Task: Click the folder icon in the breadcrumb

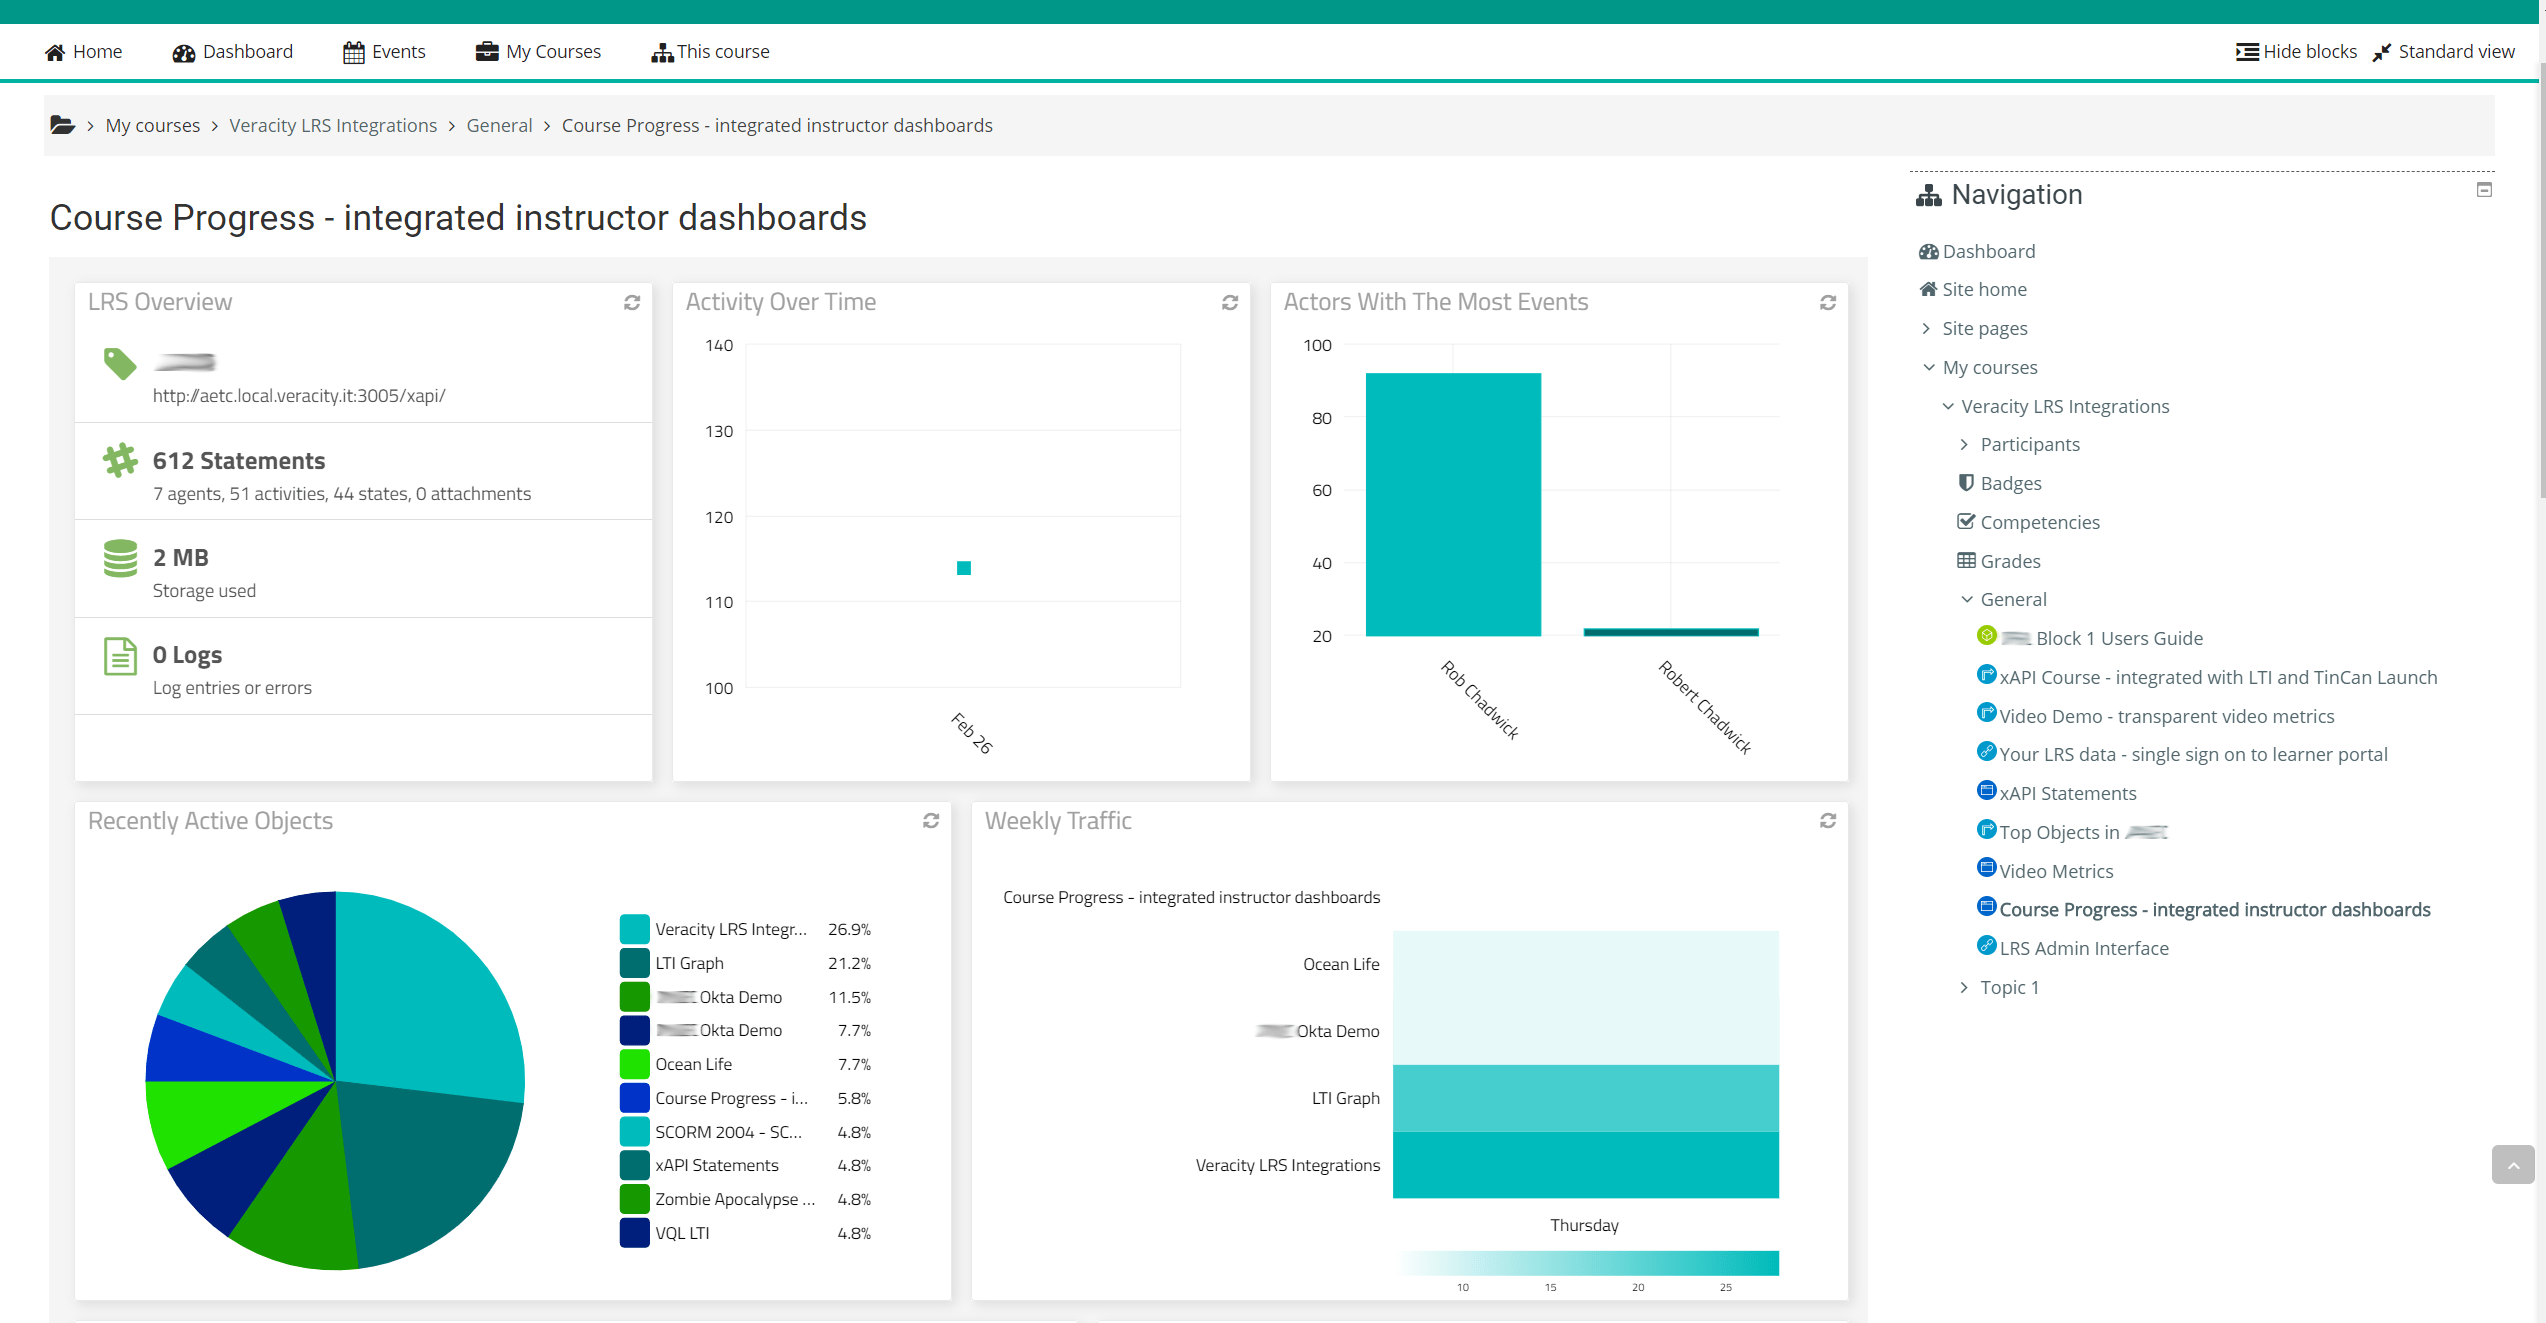Action: coord(62,125)
